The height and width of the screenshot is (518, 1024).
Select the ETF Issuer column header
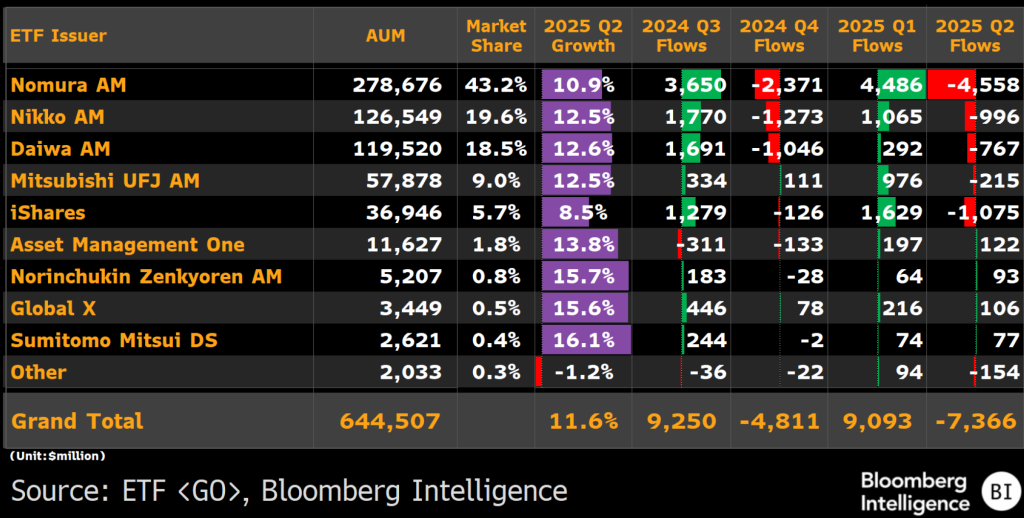[58, 36]
